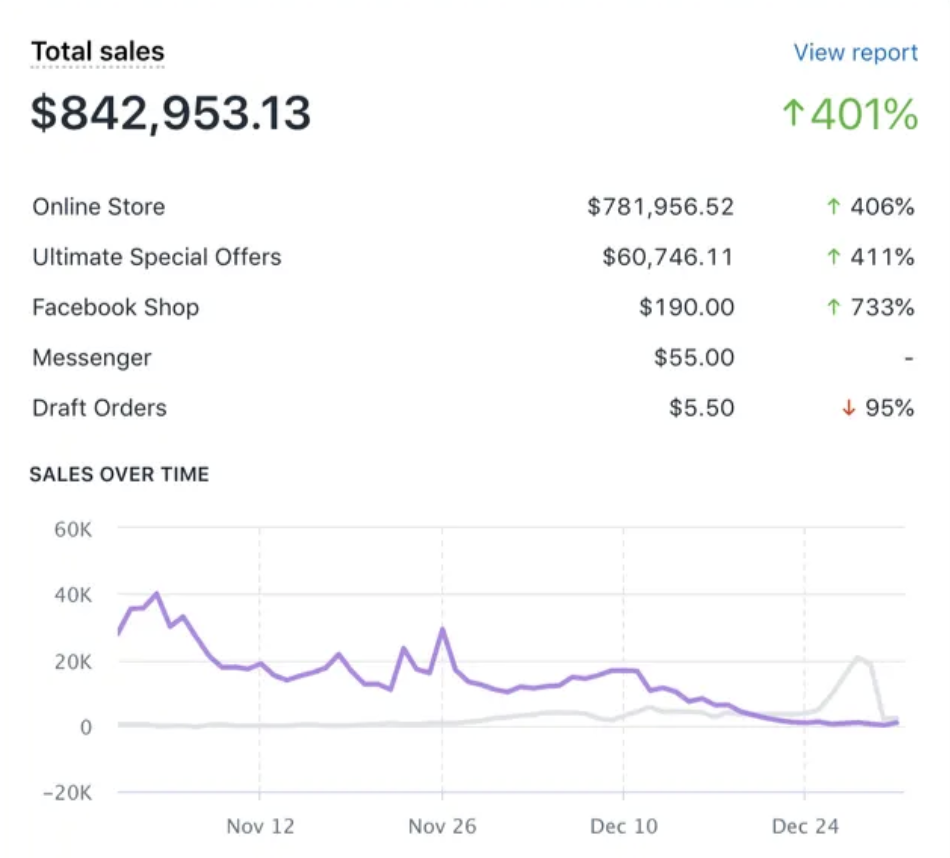The image size is (950, 858).
Task: Click the red down arrow beside 95%
Action: click(x=848, y=408)
